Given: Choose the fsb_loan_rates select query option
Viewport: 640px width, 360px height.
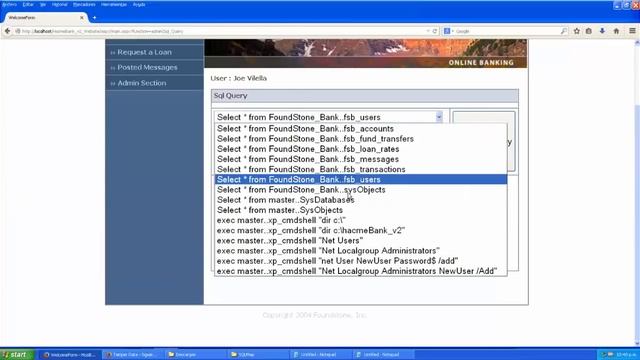Looking at the screenshot, I should pos(361,149).
